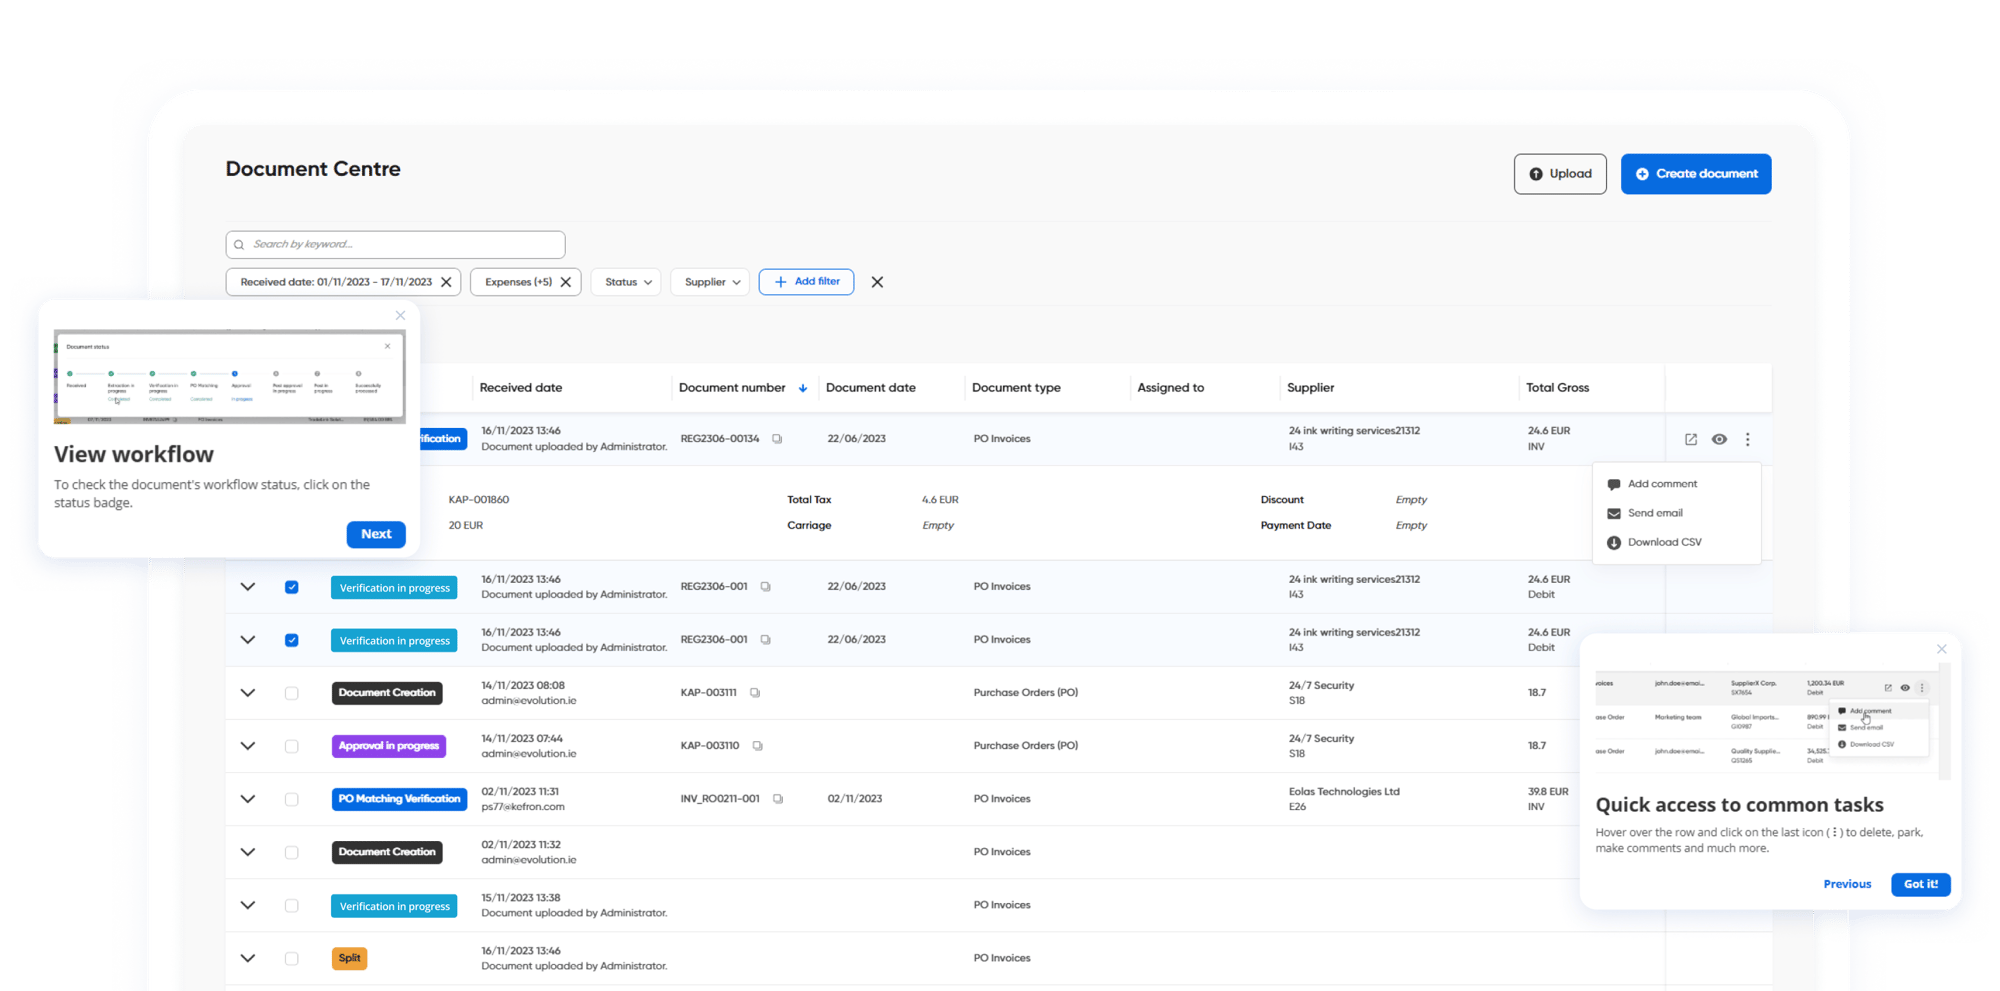Viewport: 2000px width, 991px height.
Task: Expand the Split row
Action: click(x=248, y=958)
